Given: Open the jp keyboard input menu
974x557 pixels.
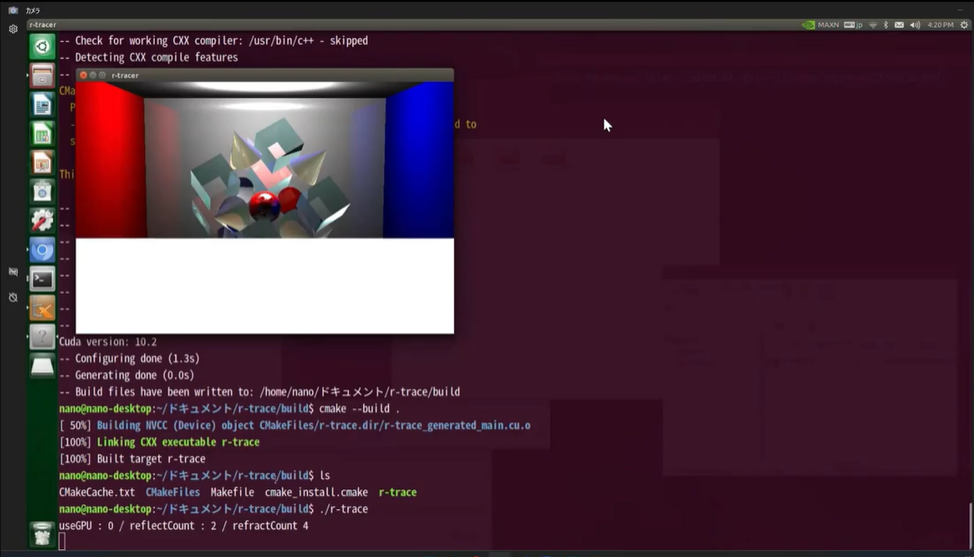Looking at the screenshot, I should 853,25.
